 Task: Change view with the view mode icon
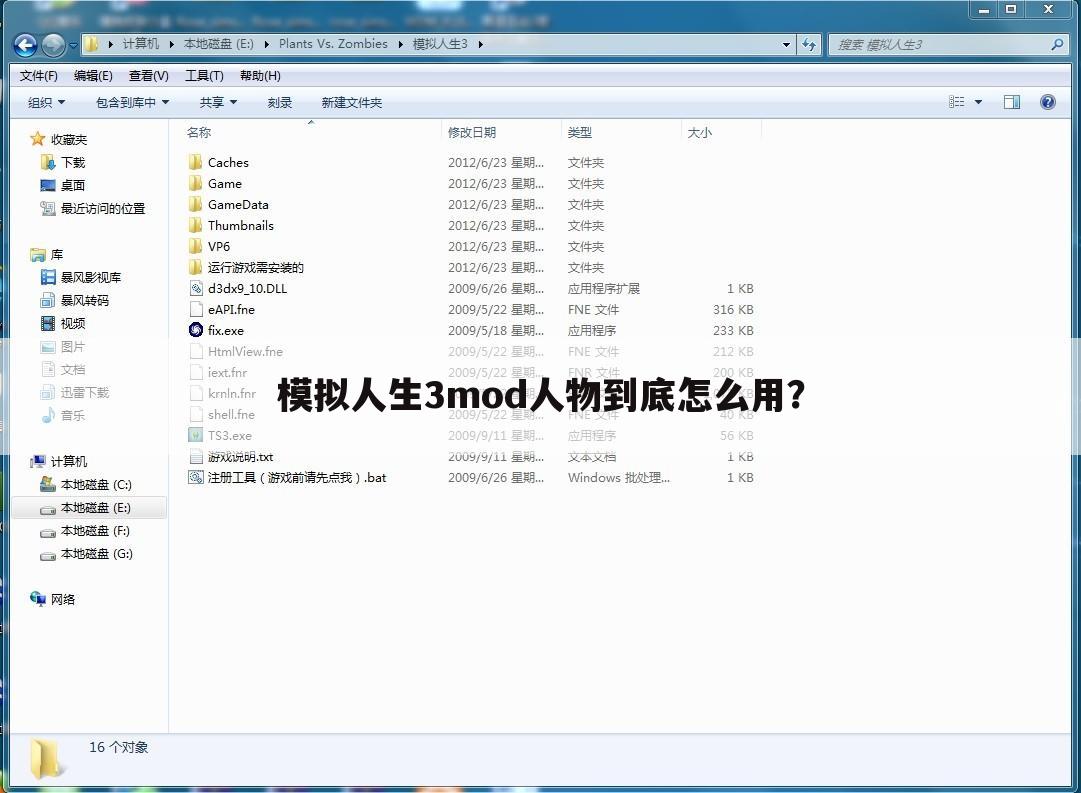(x=956, y=102)
